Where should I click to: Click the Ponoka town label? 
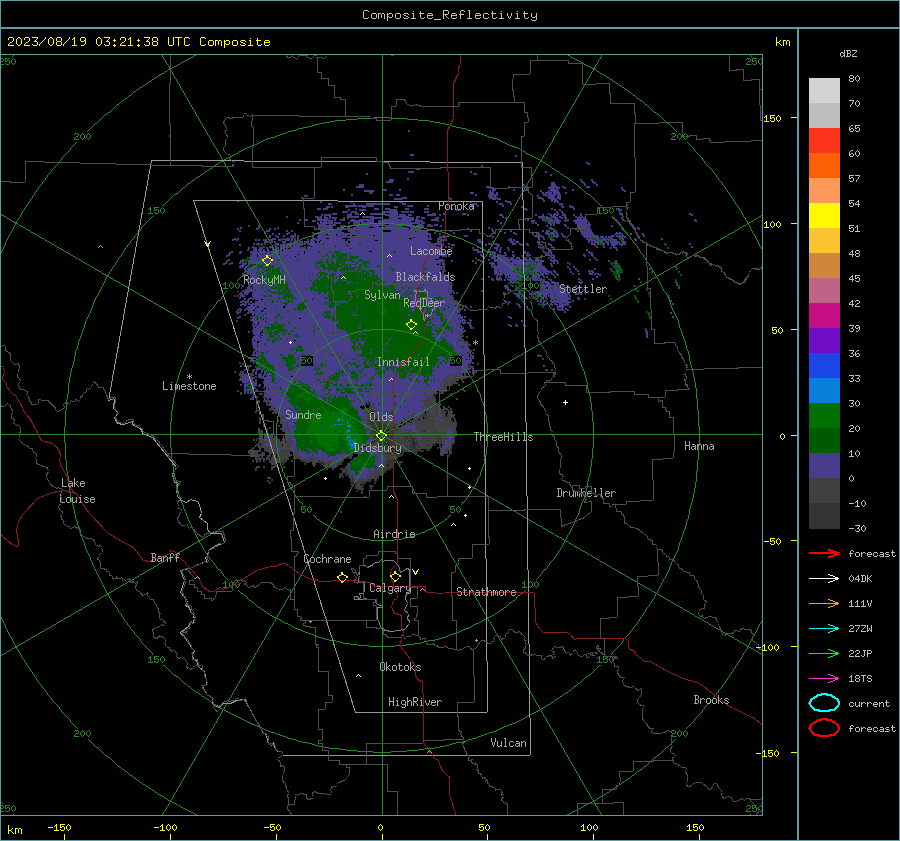pyautogui.click(x=456, y=206)
